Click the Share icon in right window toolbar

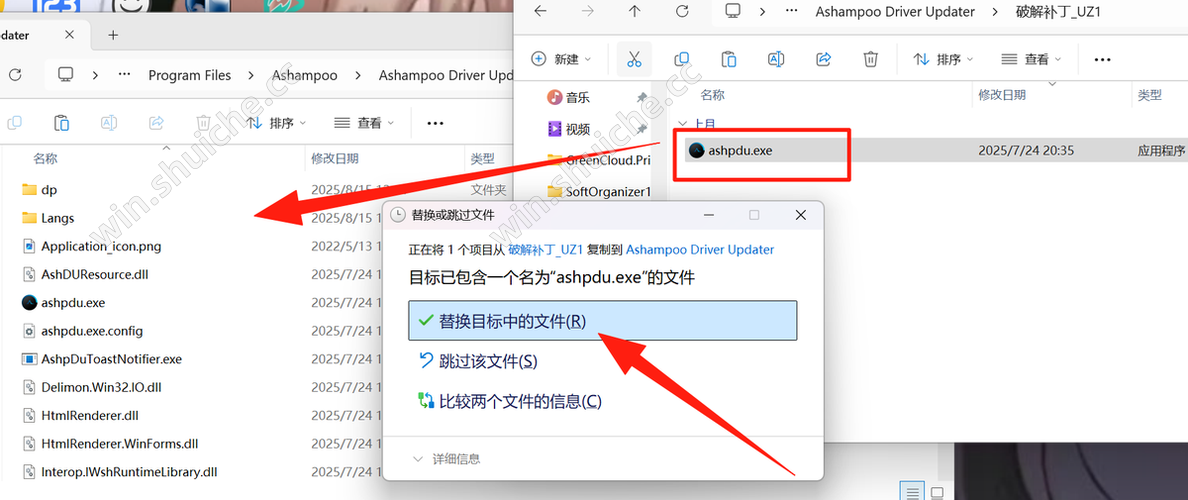click(824, 58)
